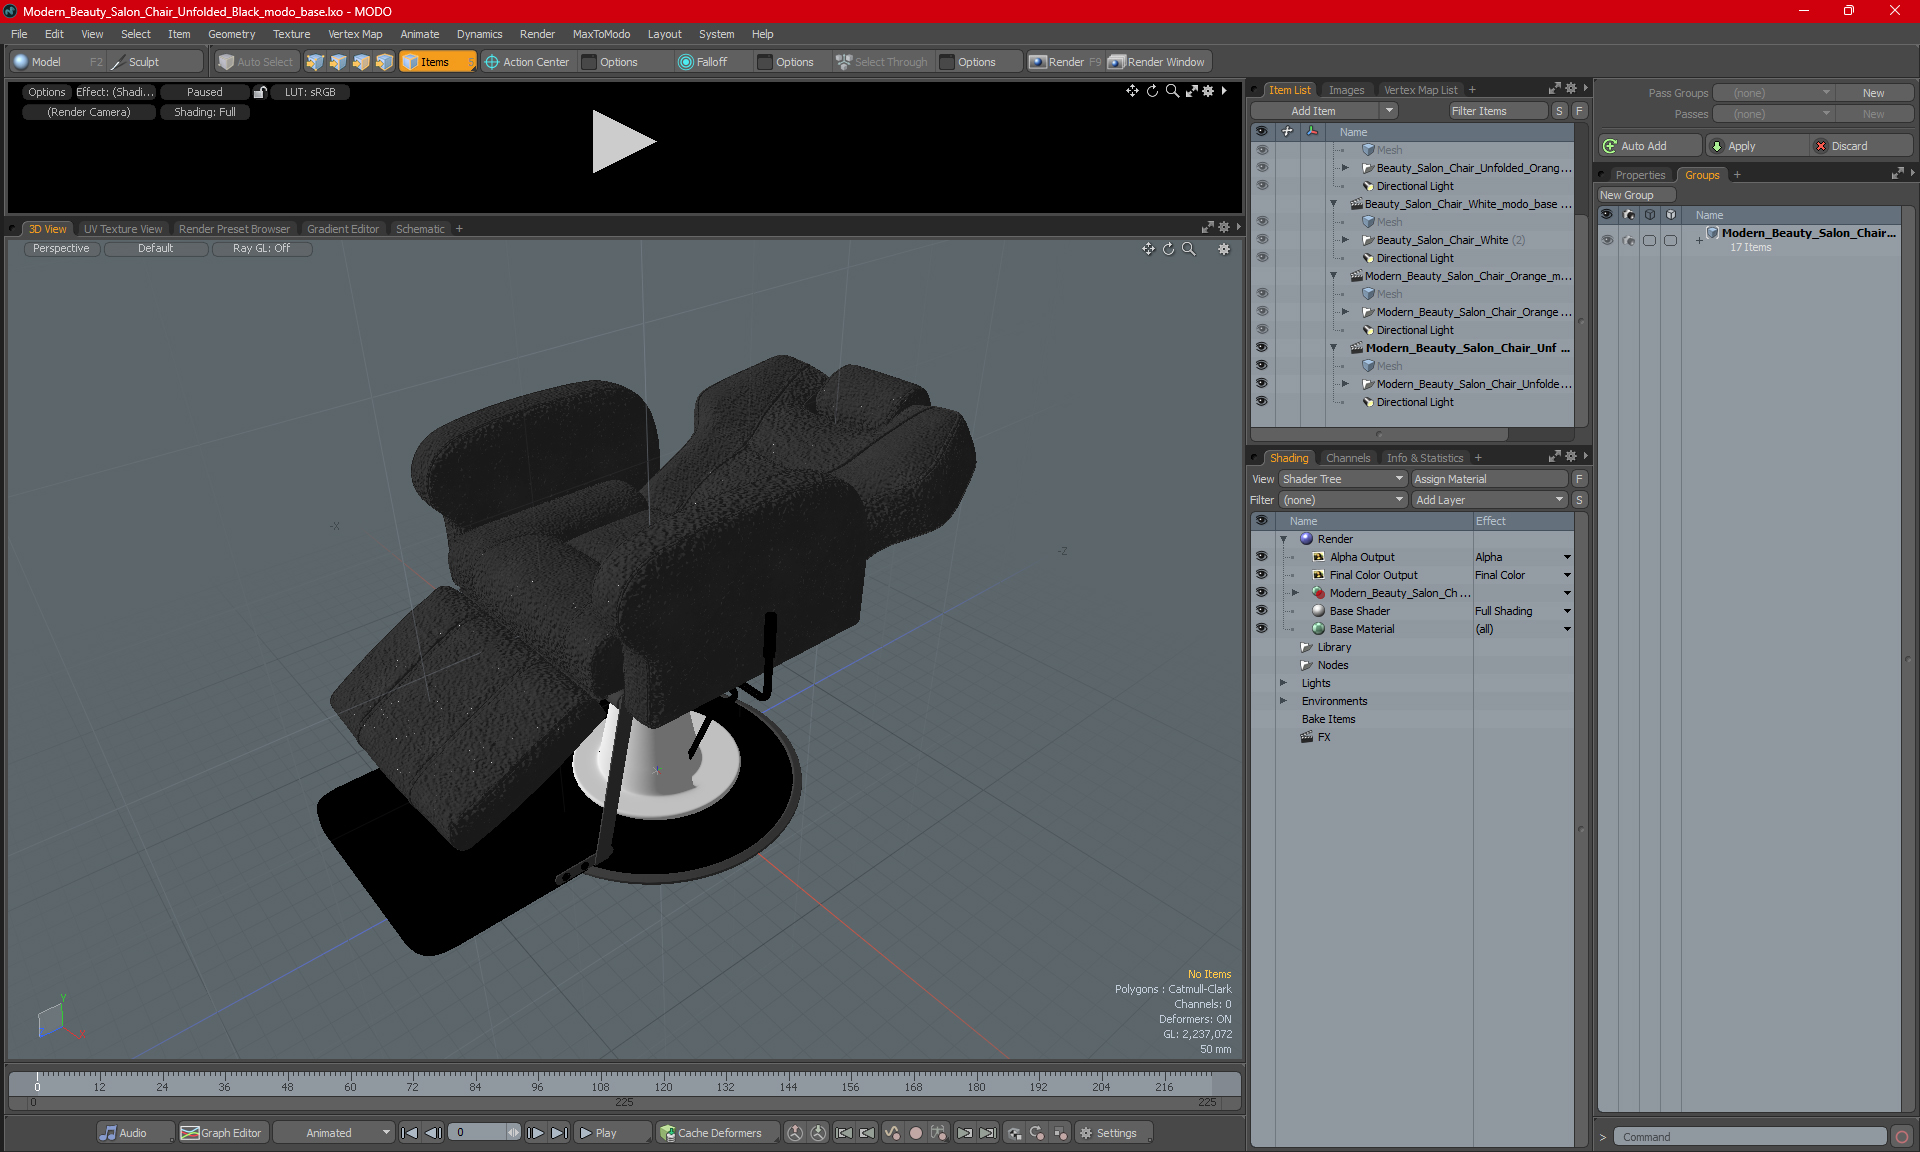The width and height of the screenshot is (1920, 1152).
Task: Toggle visibility of Modern_Beauty_Salon_Chair group
Action: tap(1607, 240)
